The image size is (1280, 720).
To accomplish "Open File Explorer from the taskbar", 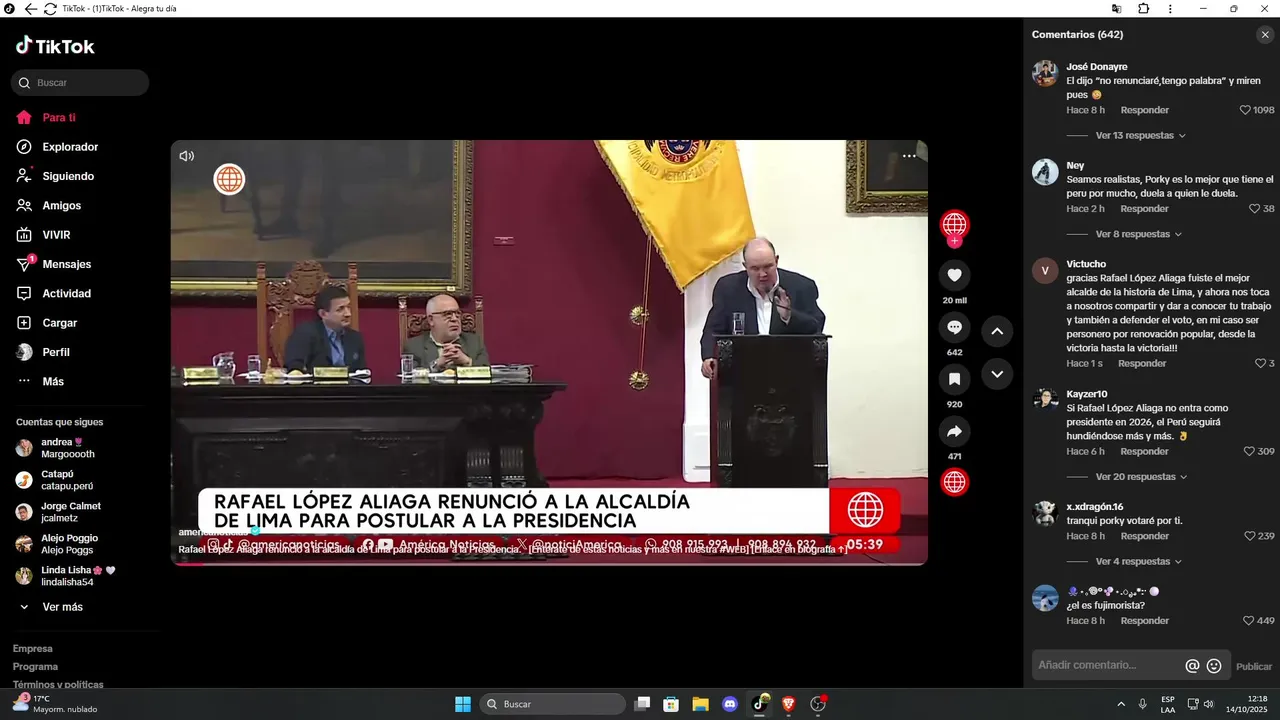I will tap(700, 704).
